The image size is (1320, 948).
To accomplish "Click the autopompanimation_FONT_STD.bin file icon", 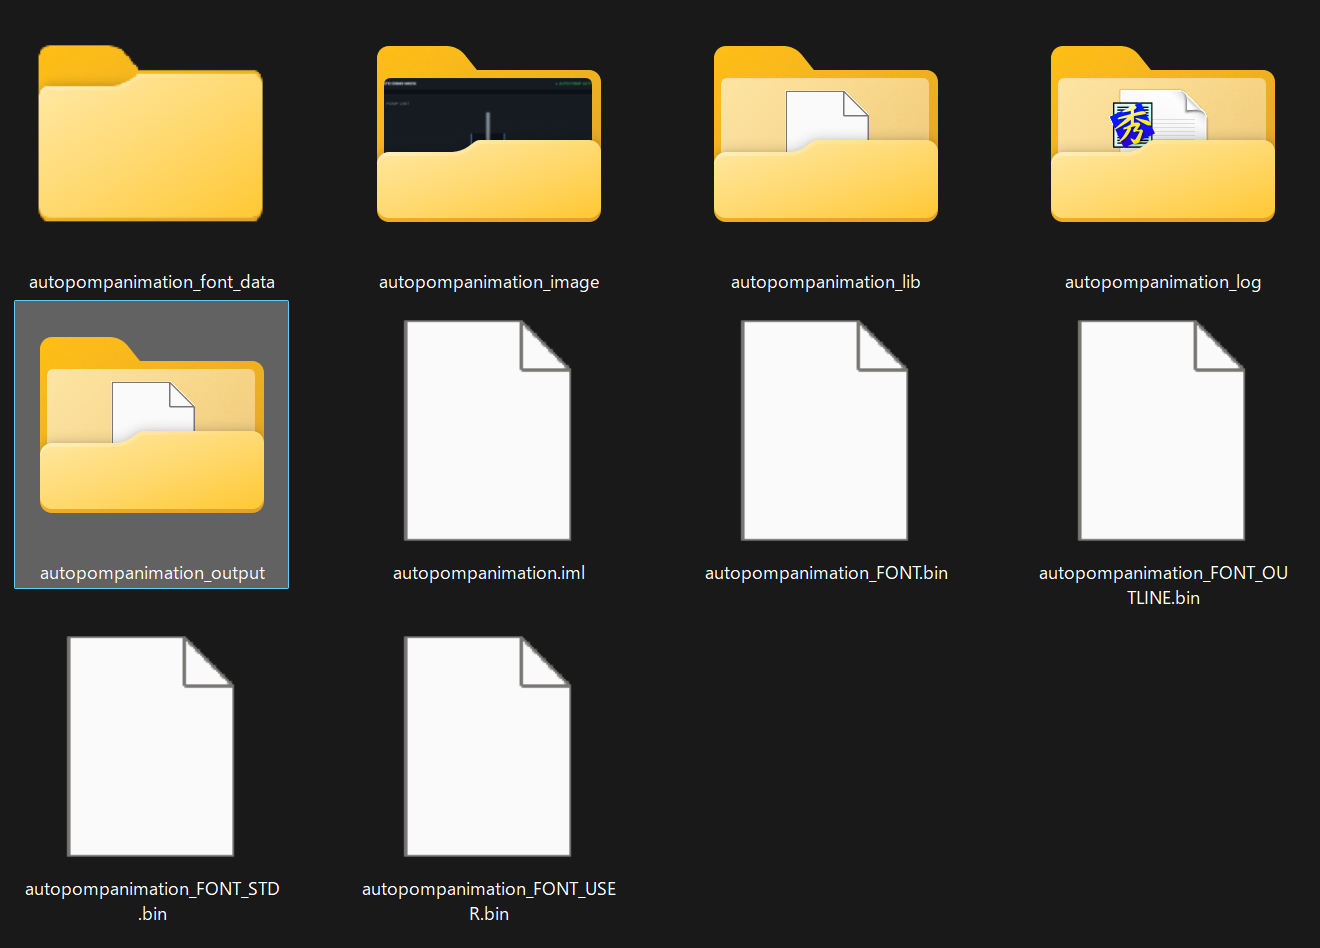I will click(151, 746).
